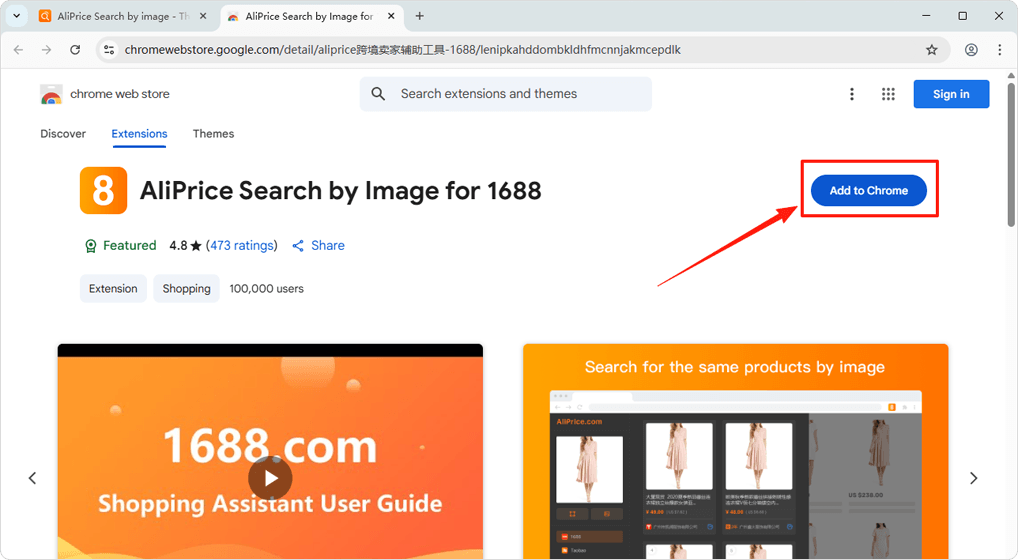Click the browser reload button
This screenshot has width=1018, height=560.
pyautogui.click(x=75, y=50)
